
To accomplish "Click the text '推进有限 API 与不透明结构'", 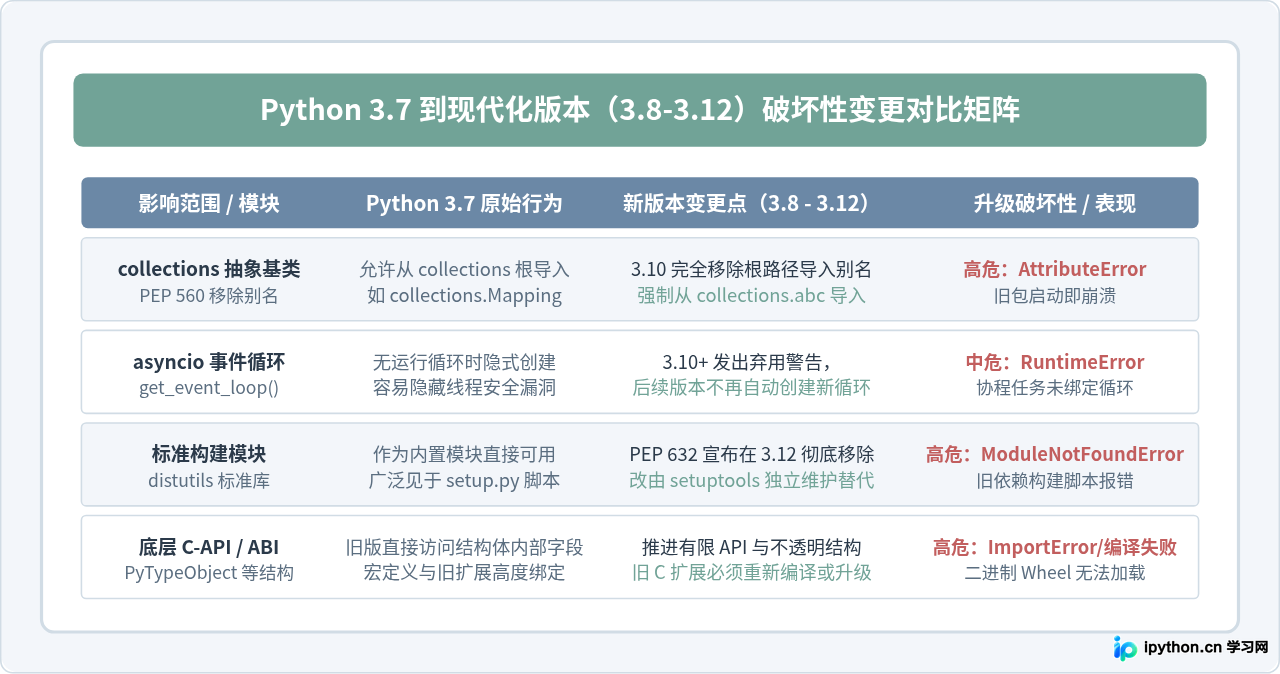I will (751, 547).
